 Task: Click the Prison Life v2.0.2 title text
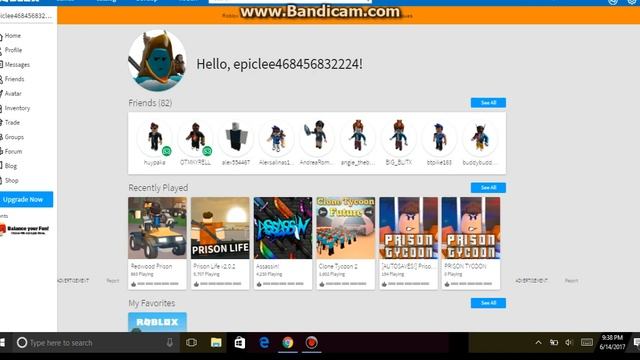point(214,266)
